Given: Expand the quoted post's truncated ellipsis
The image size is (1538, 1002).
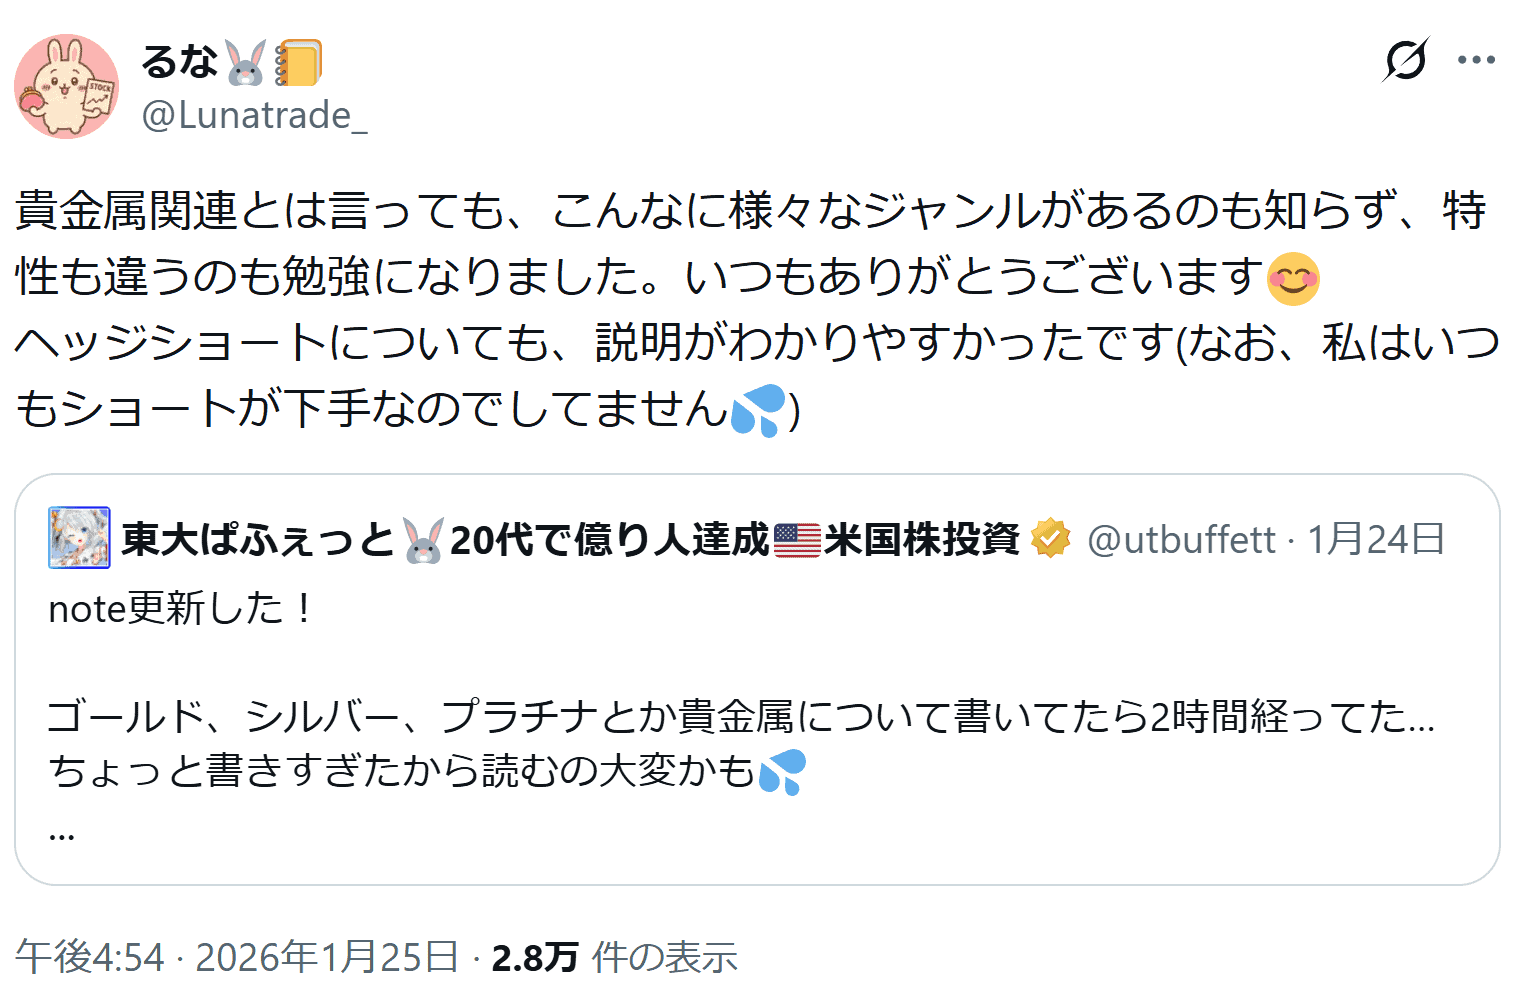Looking at the screenshot, I should [x=62, y=832].
